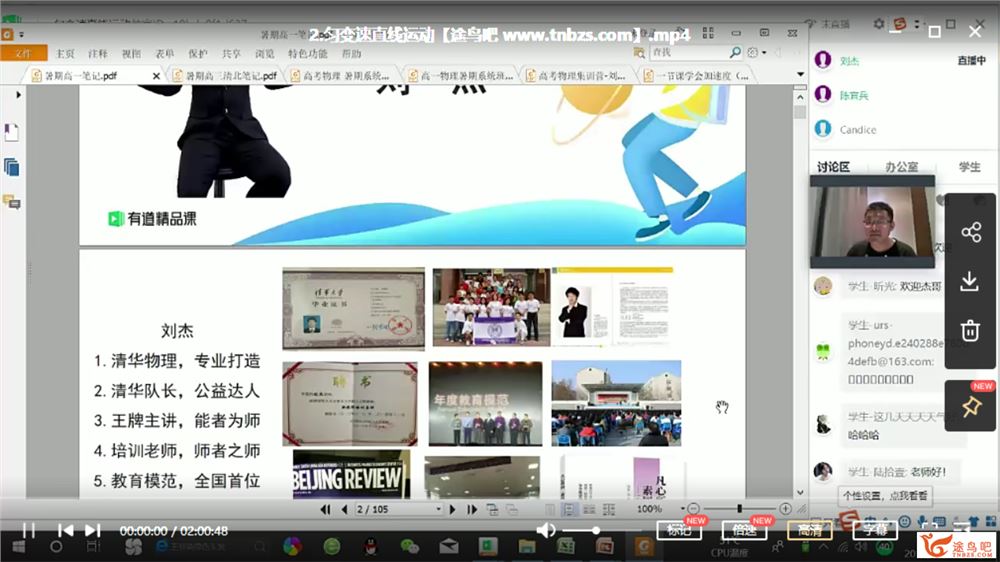Open the search settings gear dropdown
The image size is (1000, 562).
point(756,52)
